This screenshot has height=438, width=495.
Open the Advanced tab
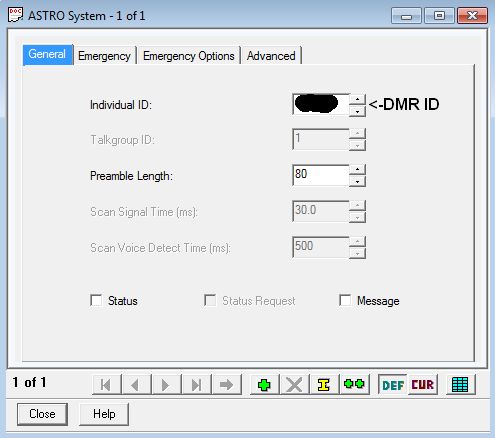click(x=271, y=56)
